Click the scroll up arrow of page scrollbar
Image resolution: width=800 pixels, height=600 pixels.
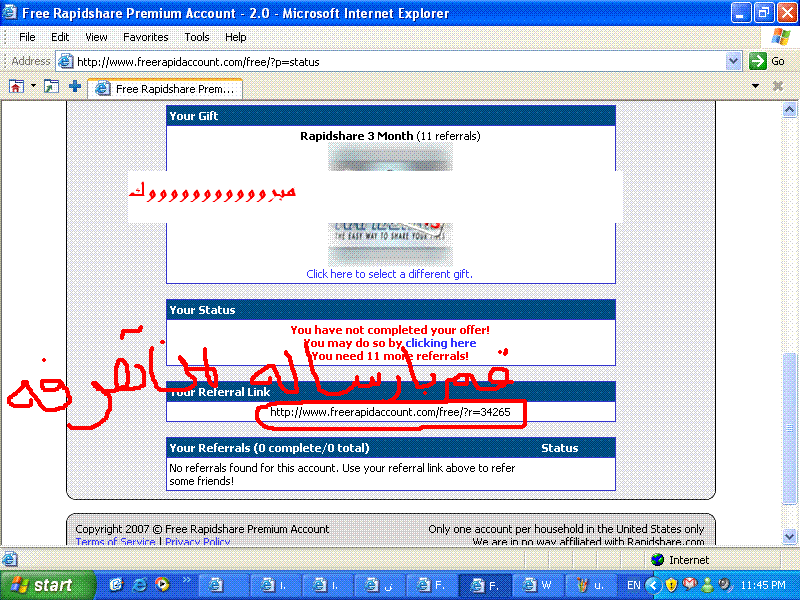pos(789,109)
